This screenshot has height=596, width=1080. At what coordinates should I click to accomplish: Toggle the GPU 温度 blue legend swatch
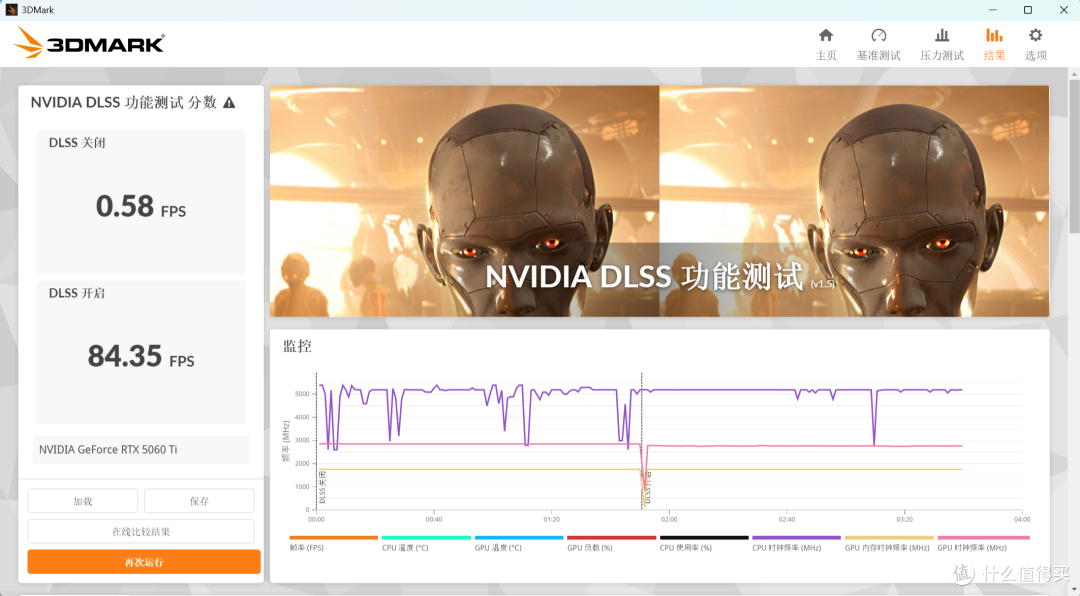[519, 537]
